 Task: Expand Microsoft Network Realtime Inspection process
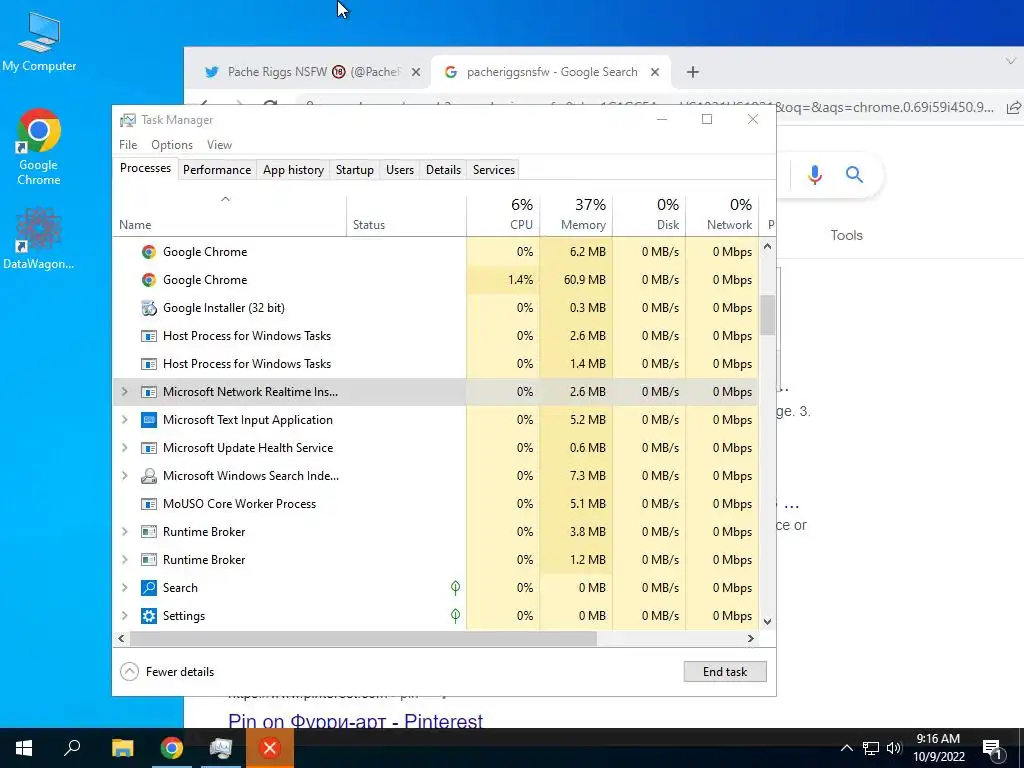click(125, 392)
